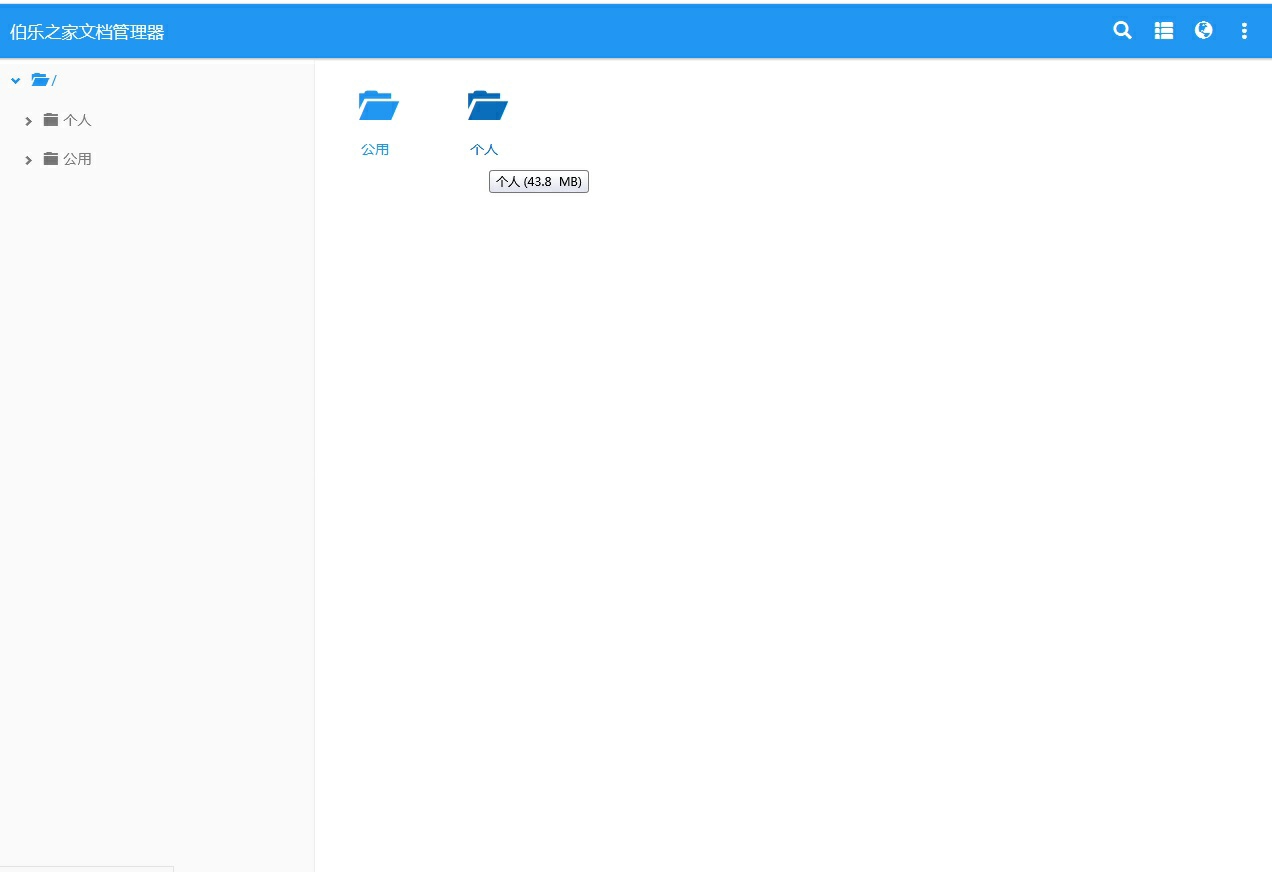Click empty area of the file pane
Image resolution: width=1272 pixels, height=872 pixels.
tap(790, 500)
